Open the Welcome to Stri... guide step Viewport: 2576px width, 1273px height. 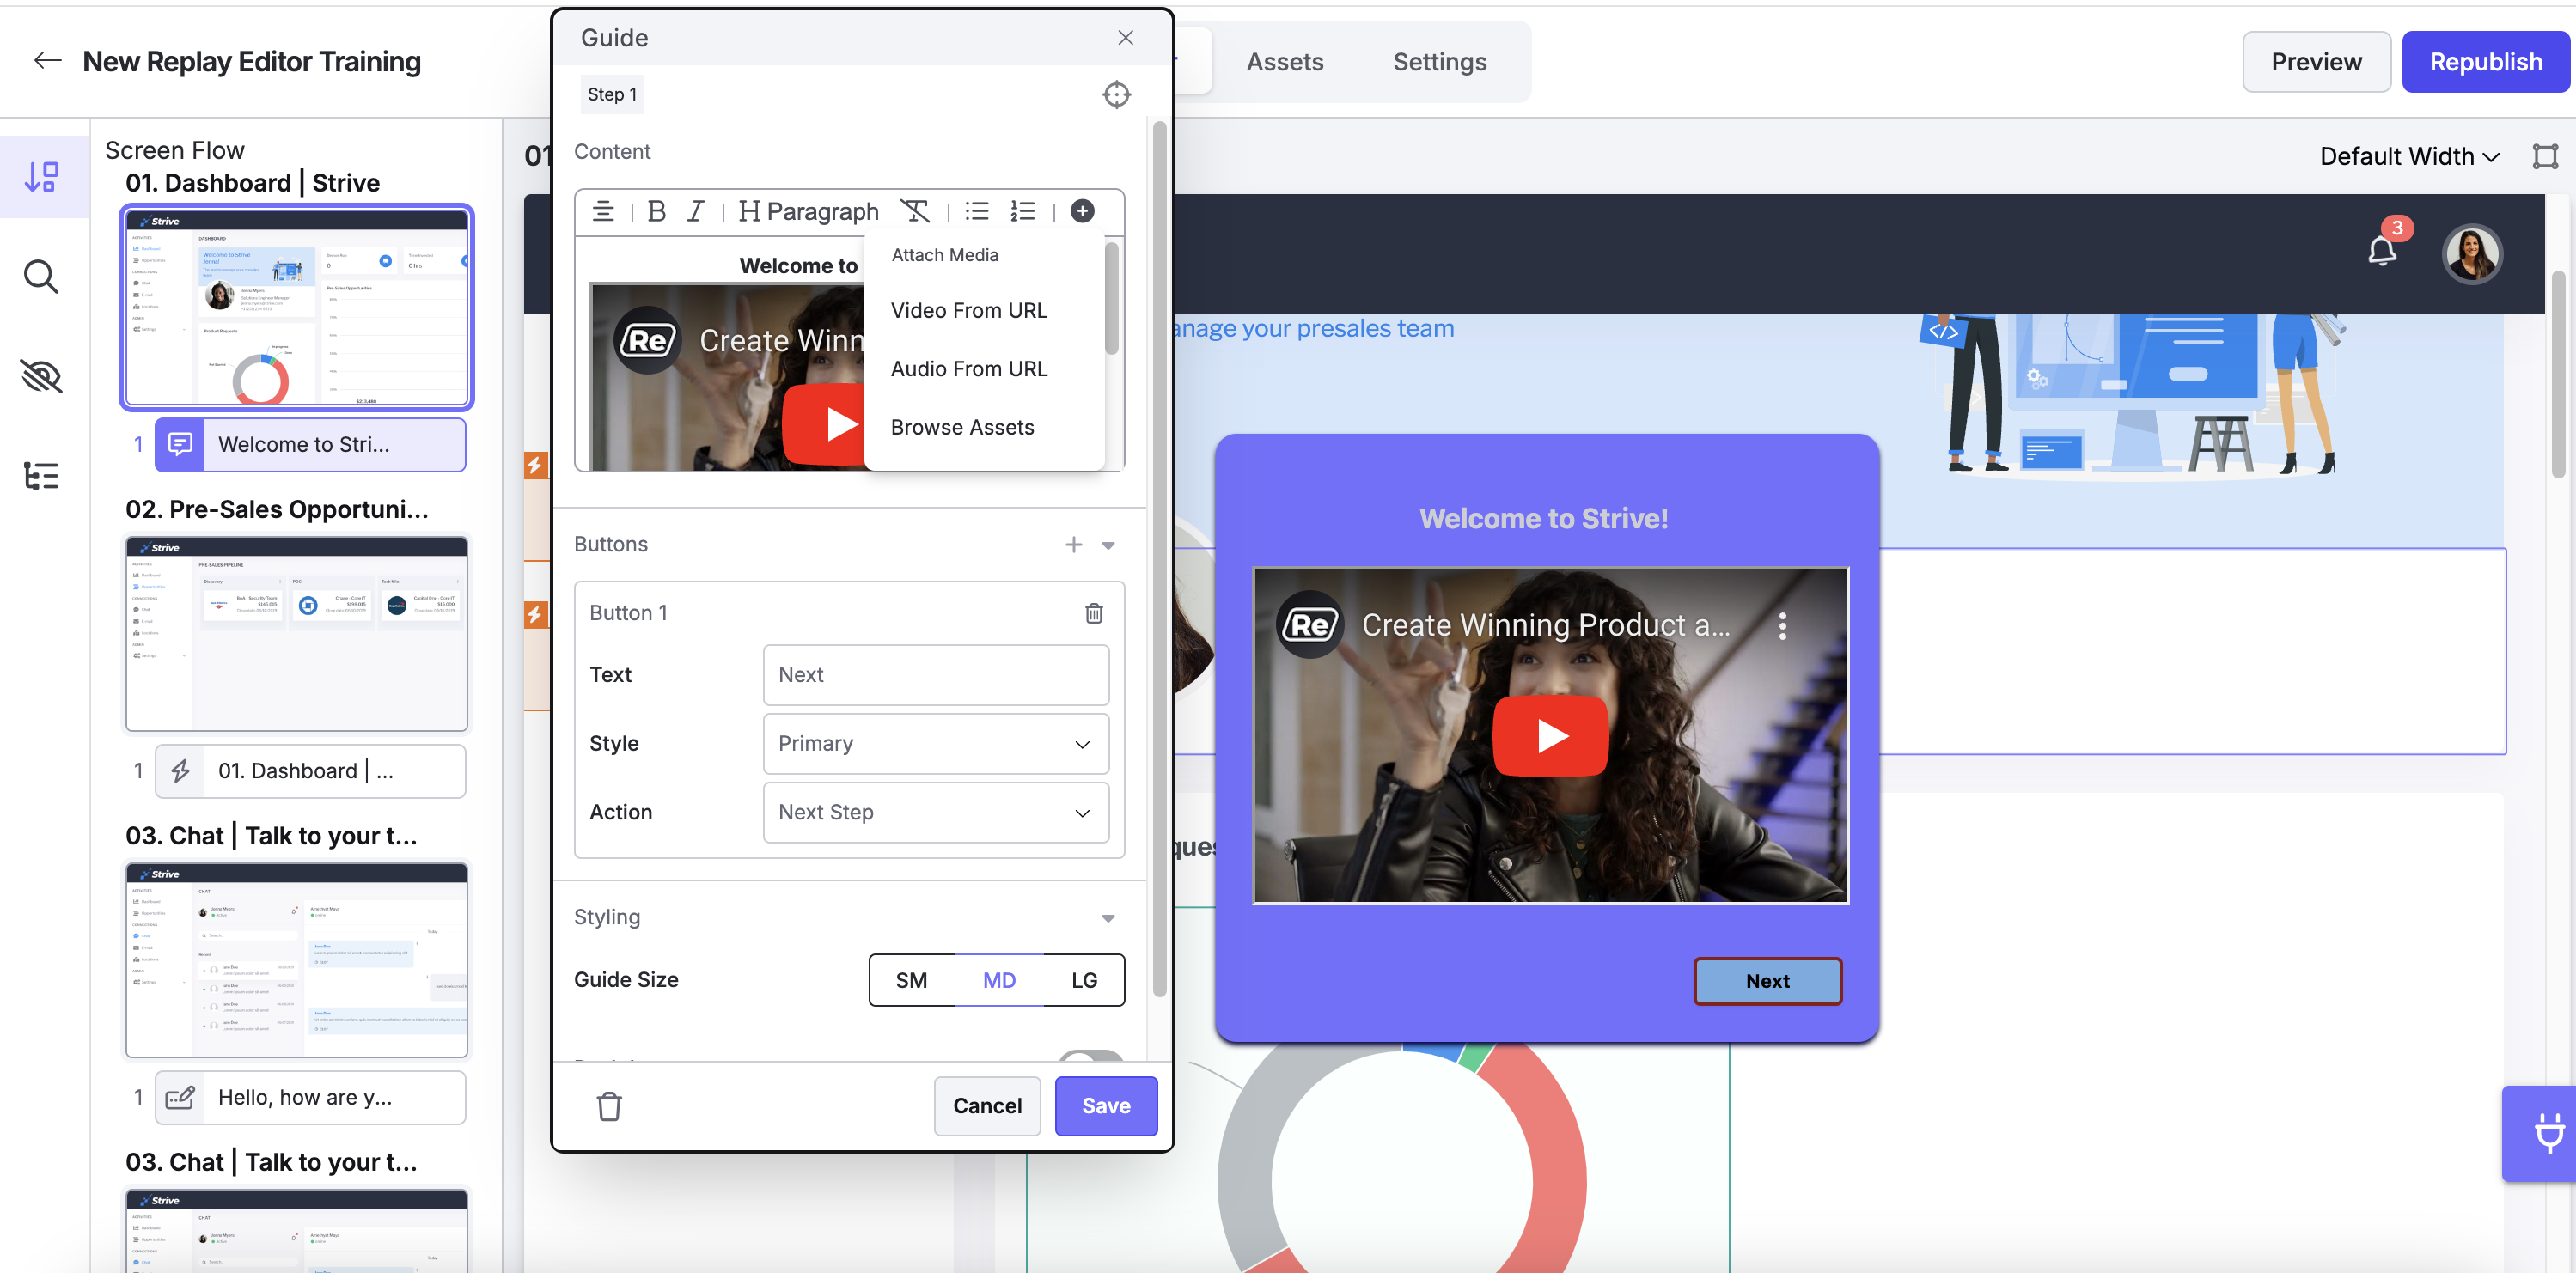point(311,444)
